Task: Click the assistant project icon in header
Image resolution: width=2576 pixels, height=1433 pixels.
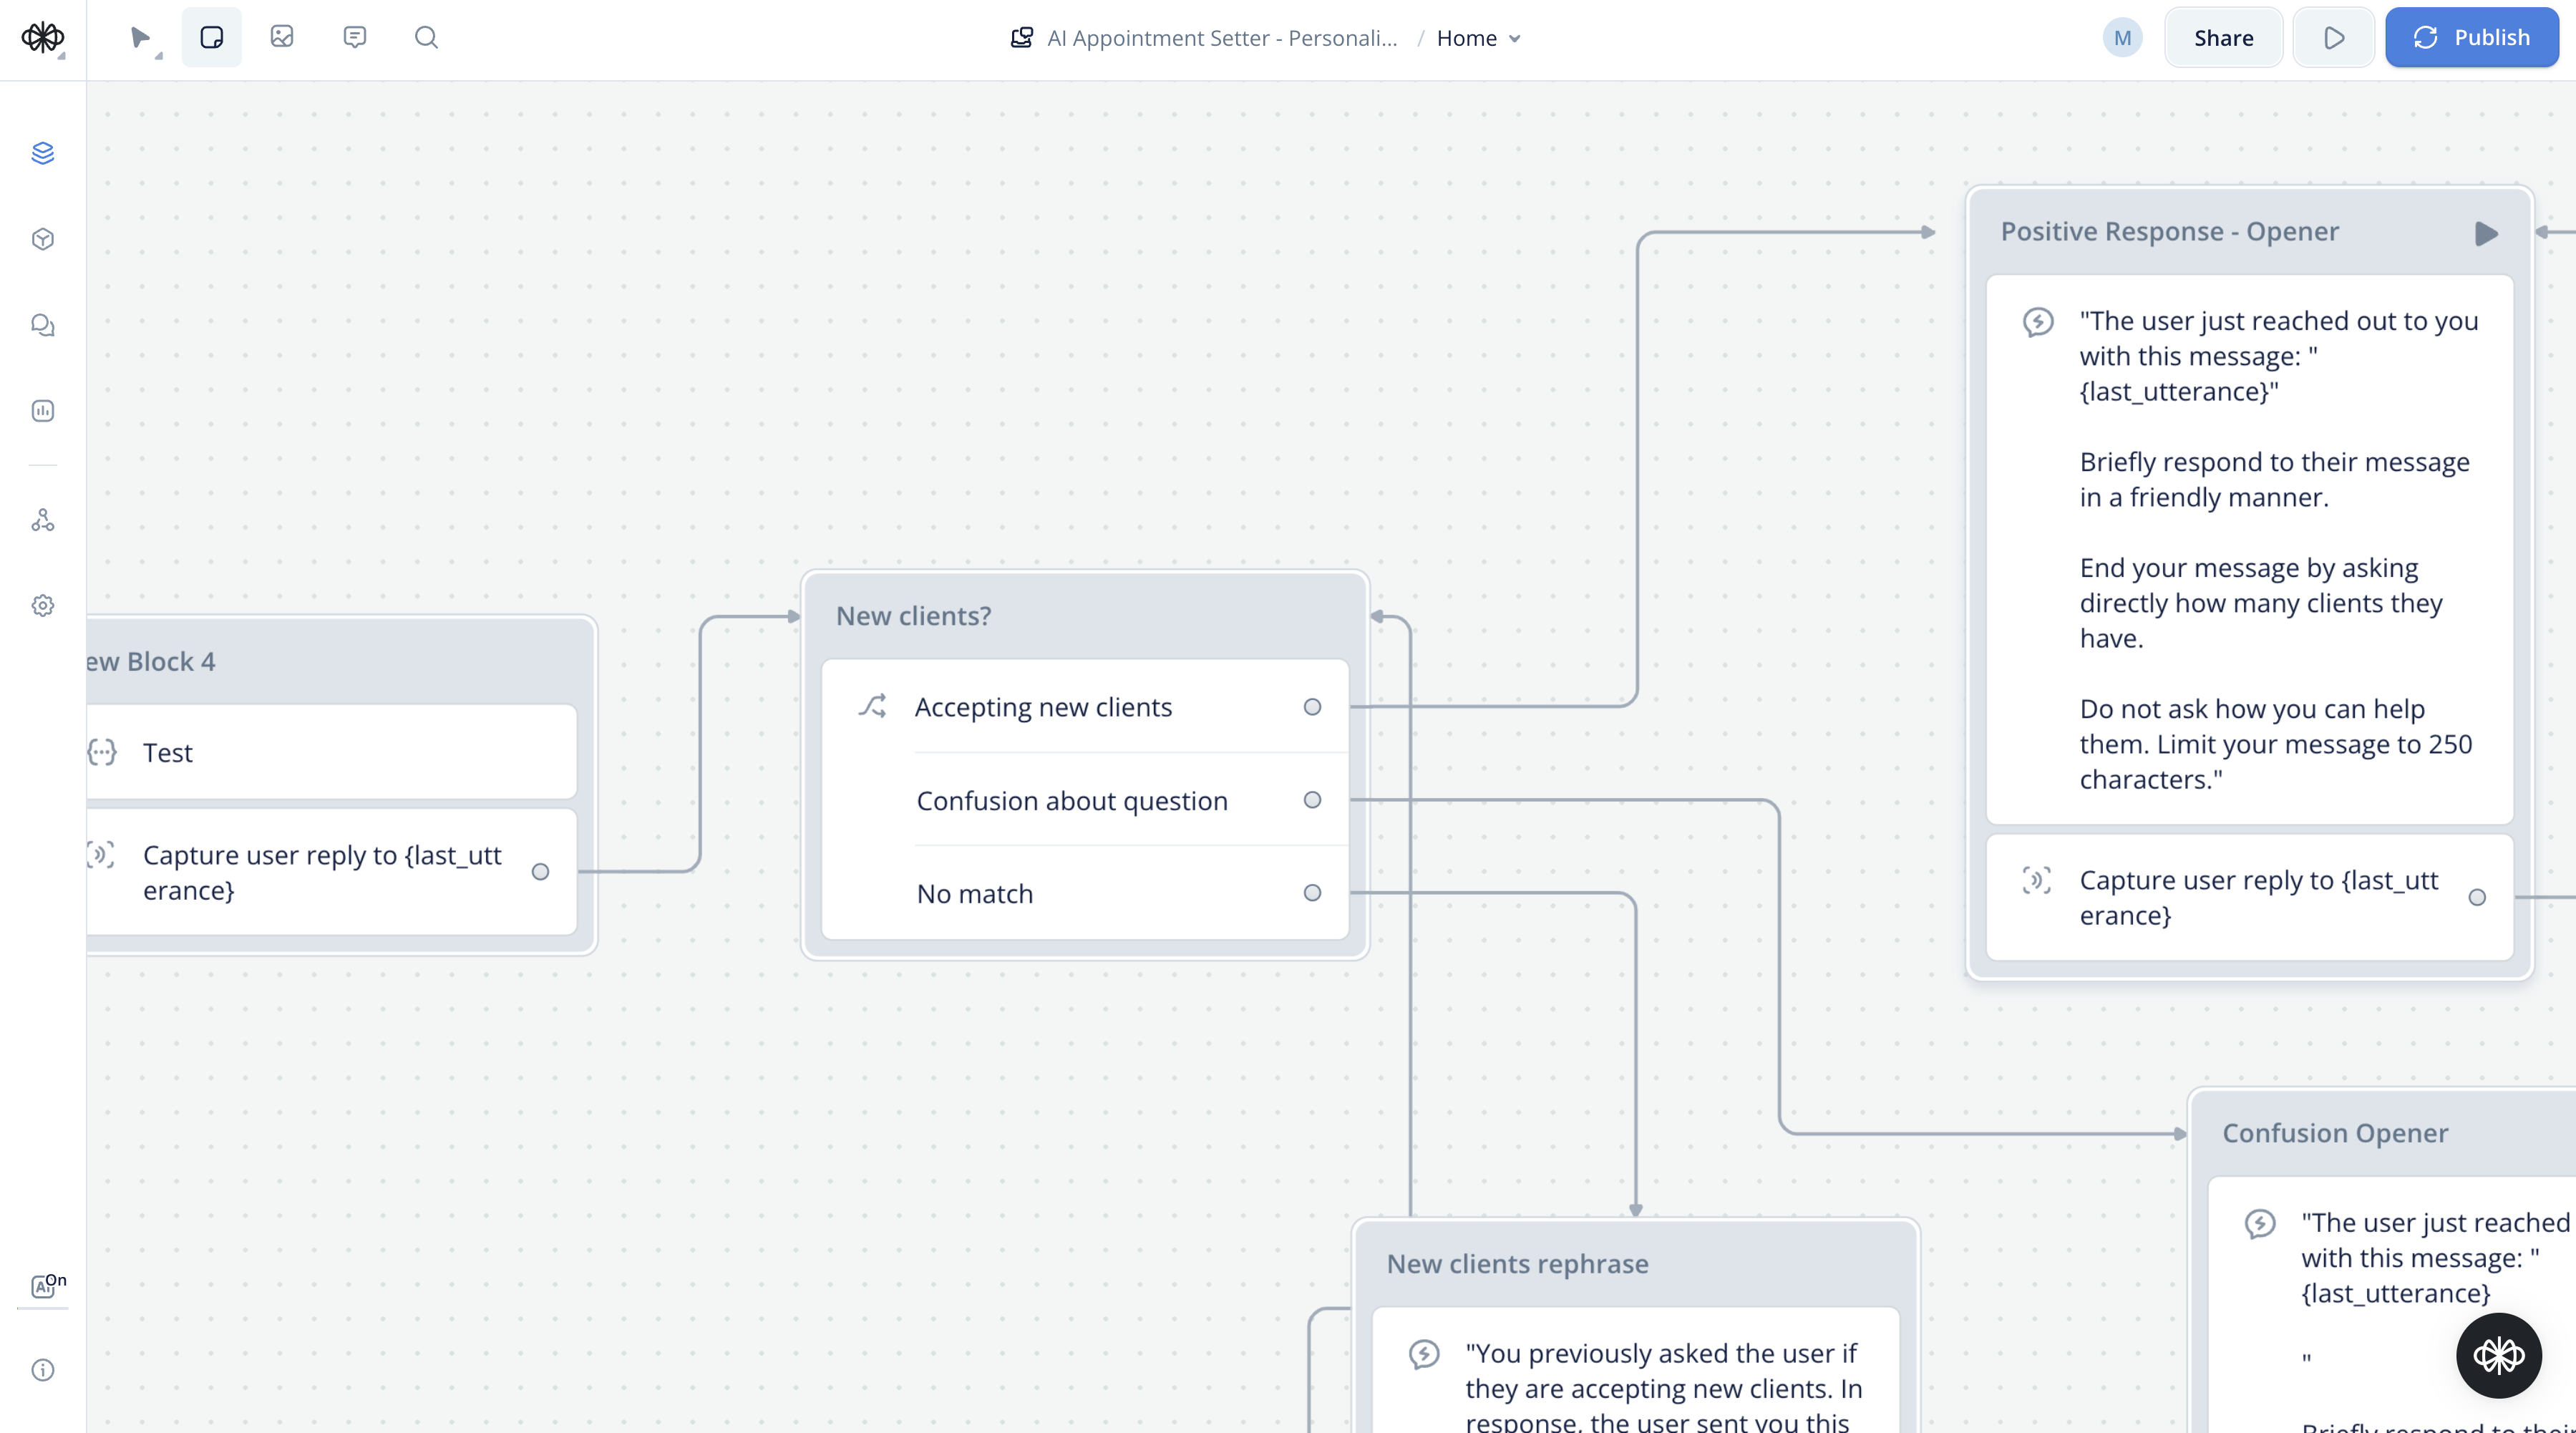Action: 1021,38
